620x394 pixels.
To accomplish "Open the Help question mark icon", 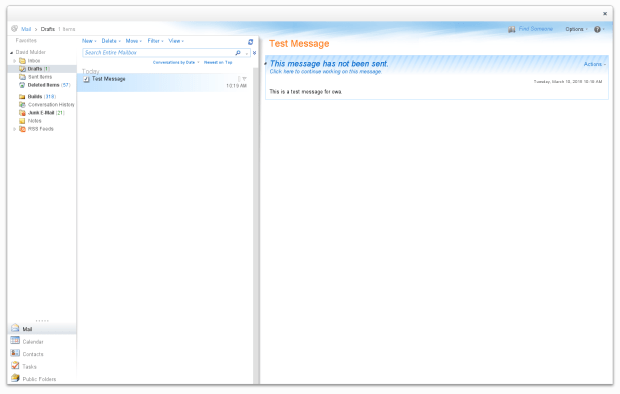I will [597, 29].
